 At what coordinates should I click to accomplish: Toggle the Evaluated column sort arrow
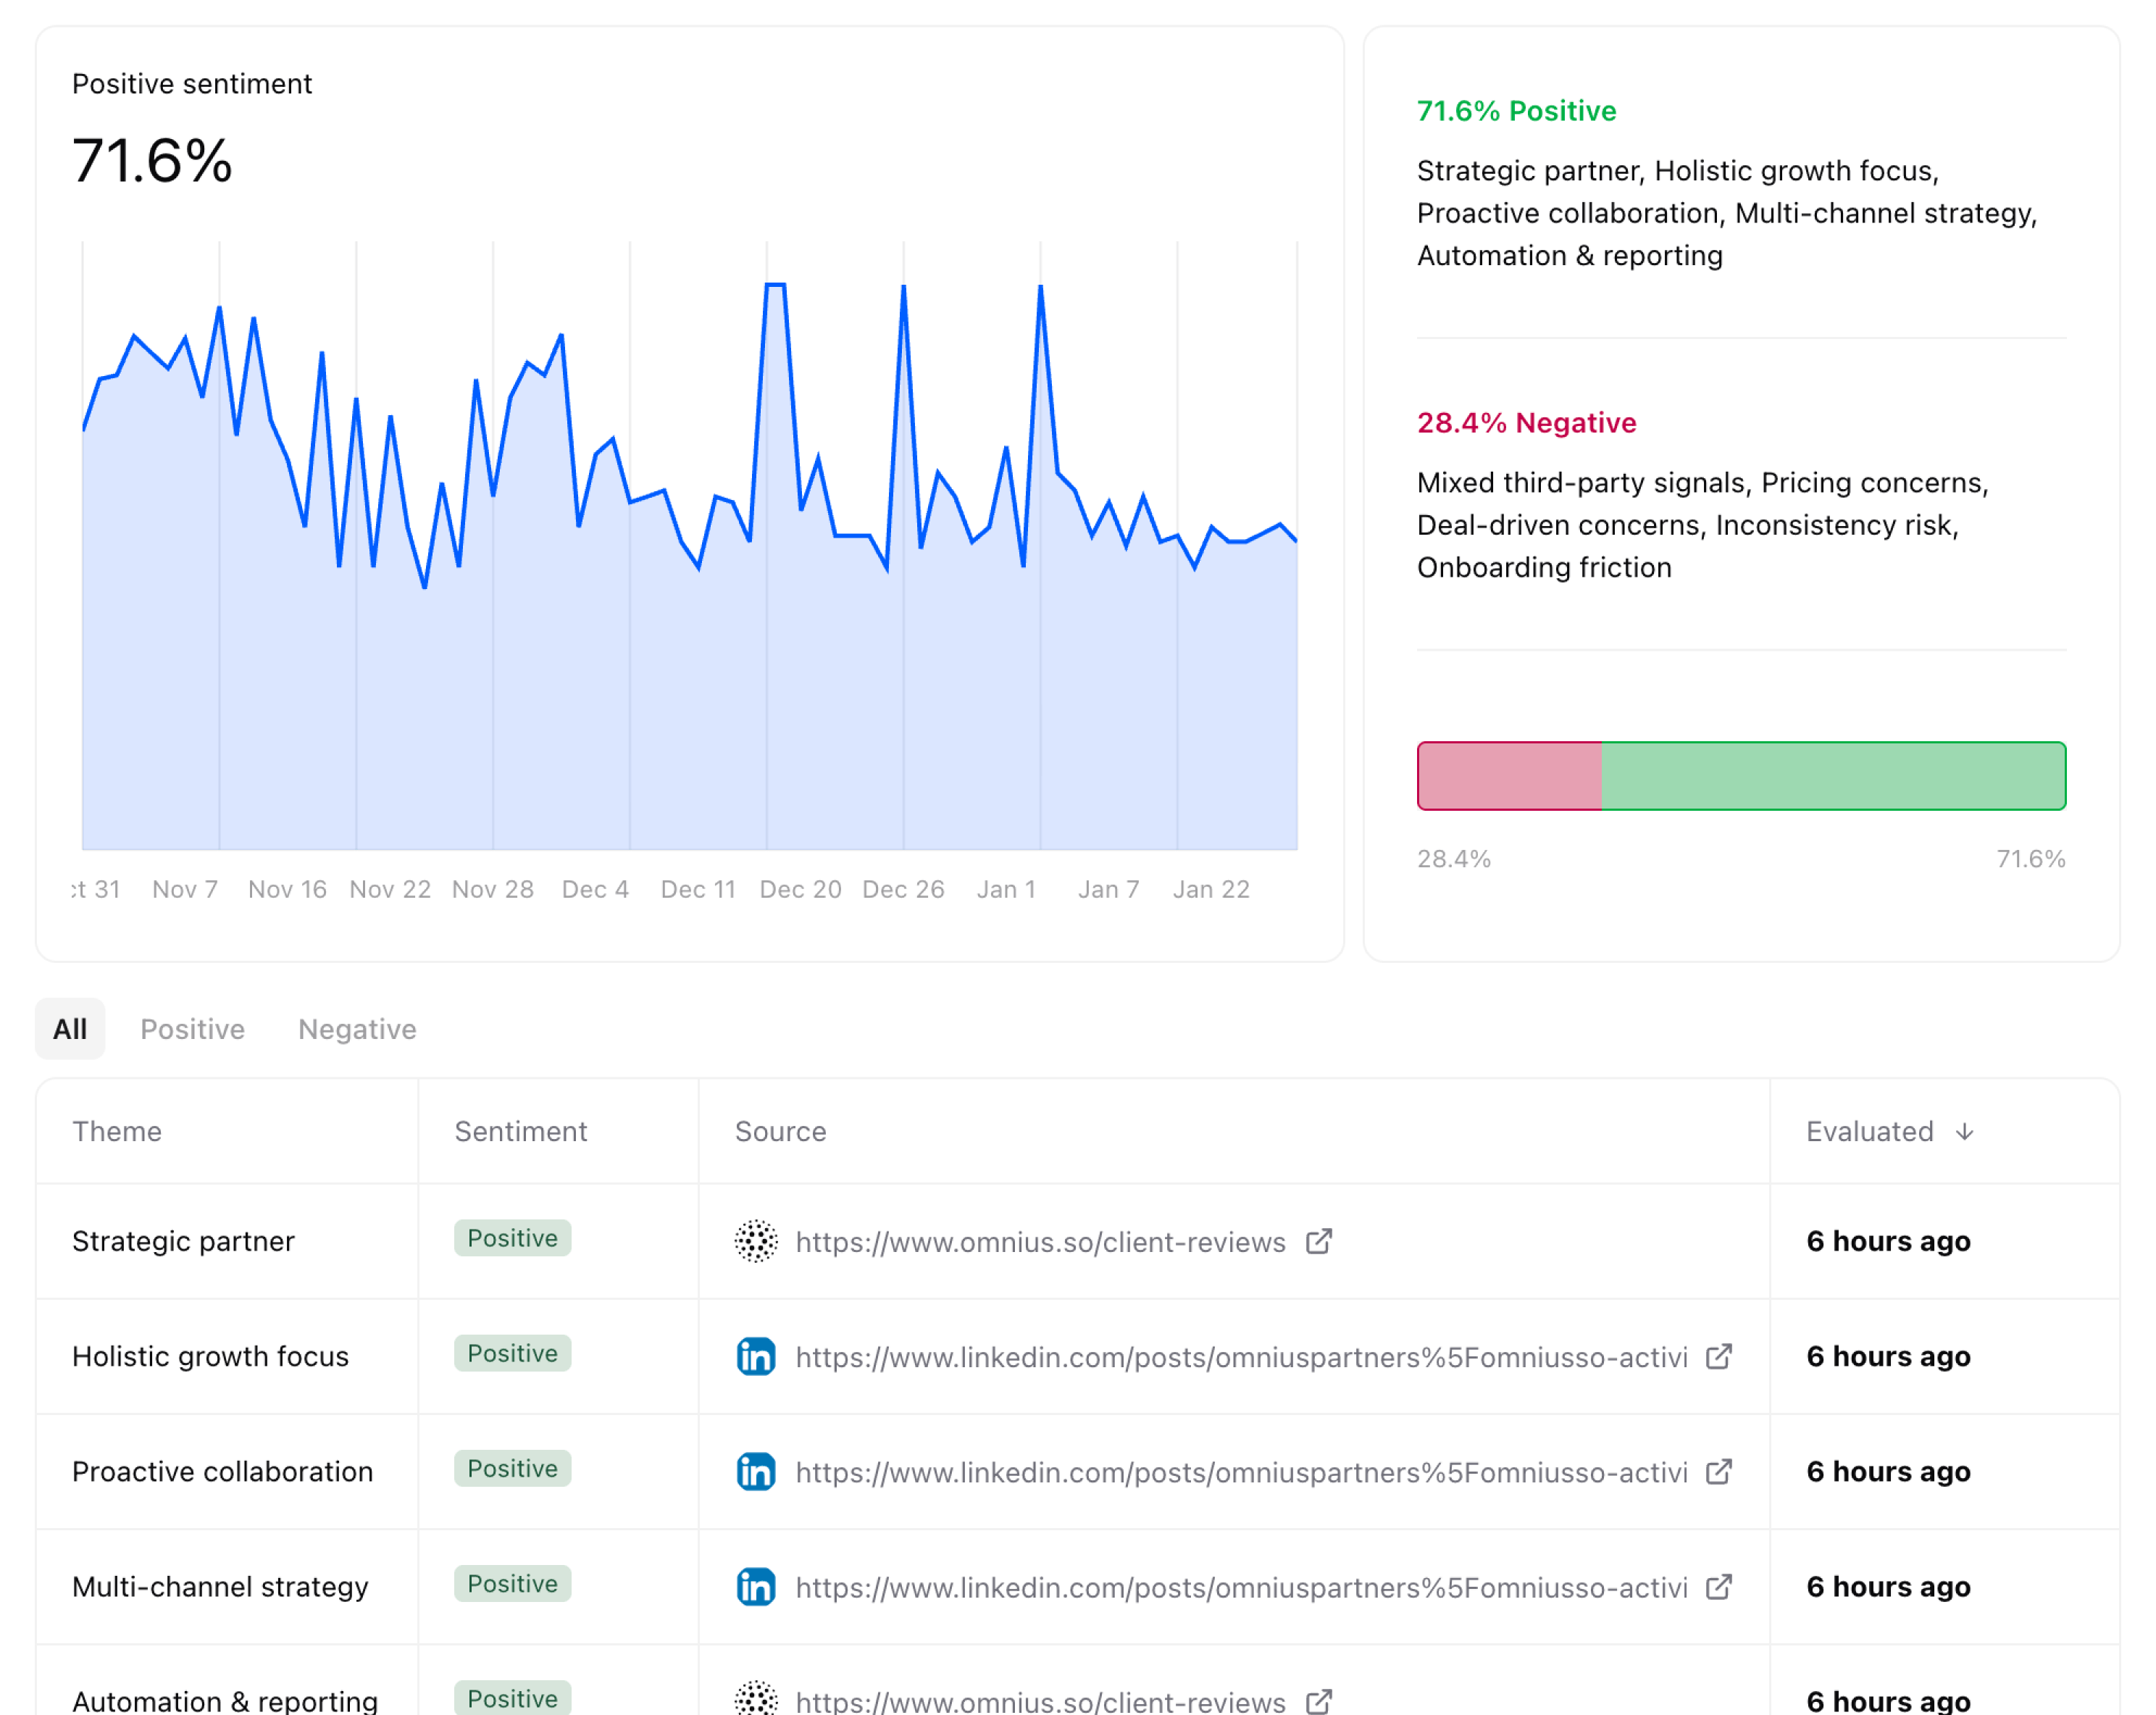point(1965,1131)
